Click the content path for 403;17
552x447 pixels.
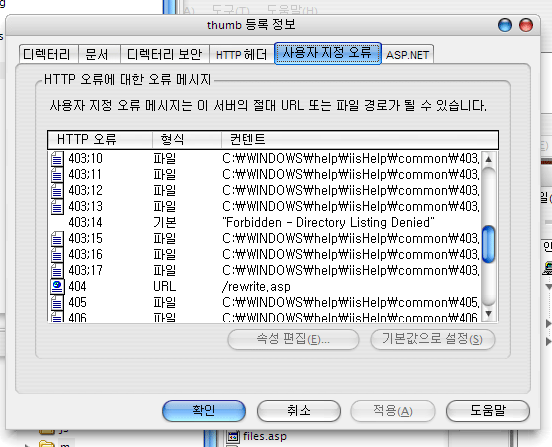click(351, 271)
